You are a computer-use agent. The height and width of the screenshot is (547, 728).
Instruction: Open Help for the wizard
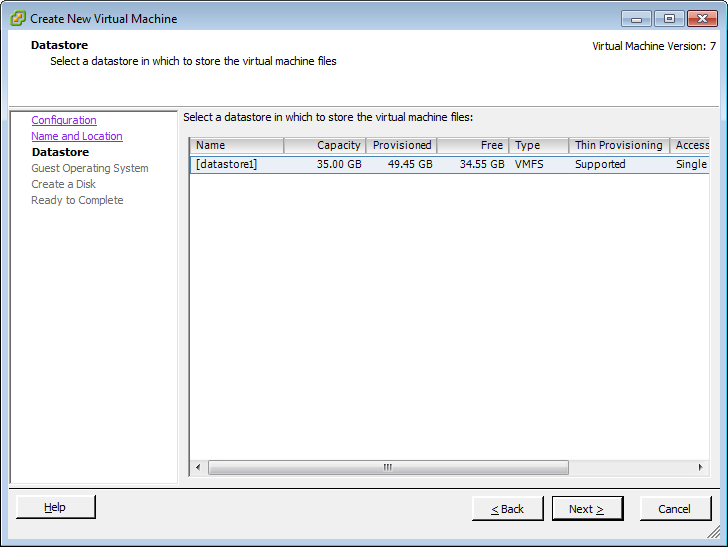[x=55, y=507]
